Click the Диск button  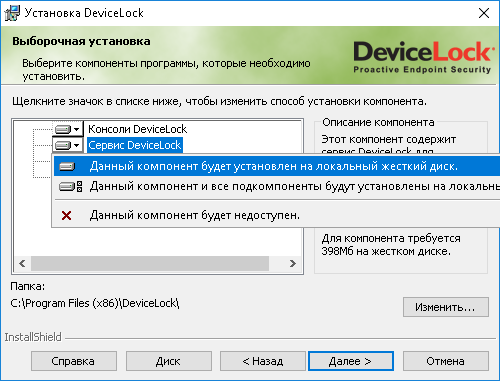click(x=169, y=361)
